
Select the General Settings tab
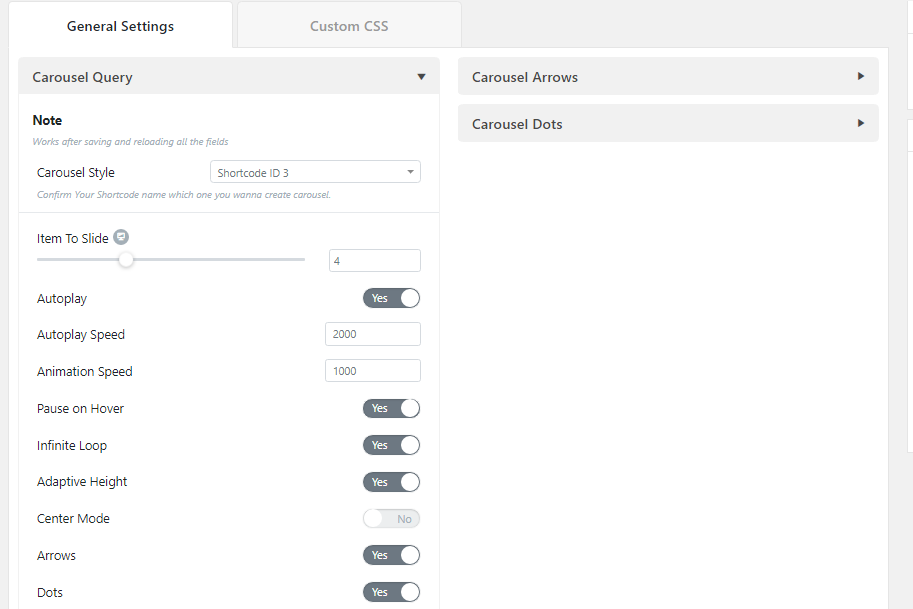pyautogui.click(x=121, y=26)
